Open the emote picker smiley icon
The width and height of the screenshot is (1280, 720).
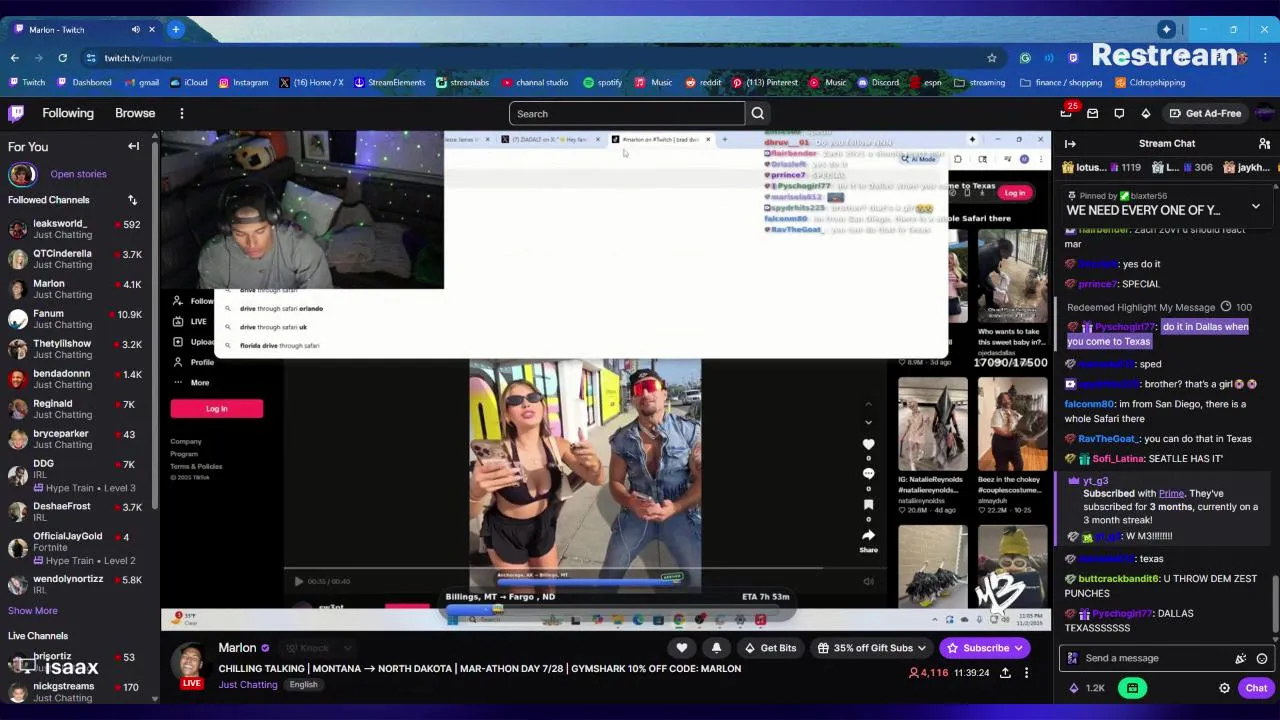[x=1262, y=658]
